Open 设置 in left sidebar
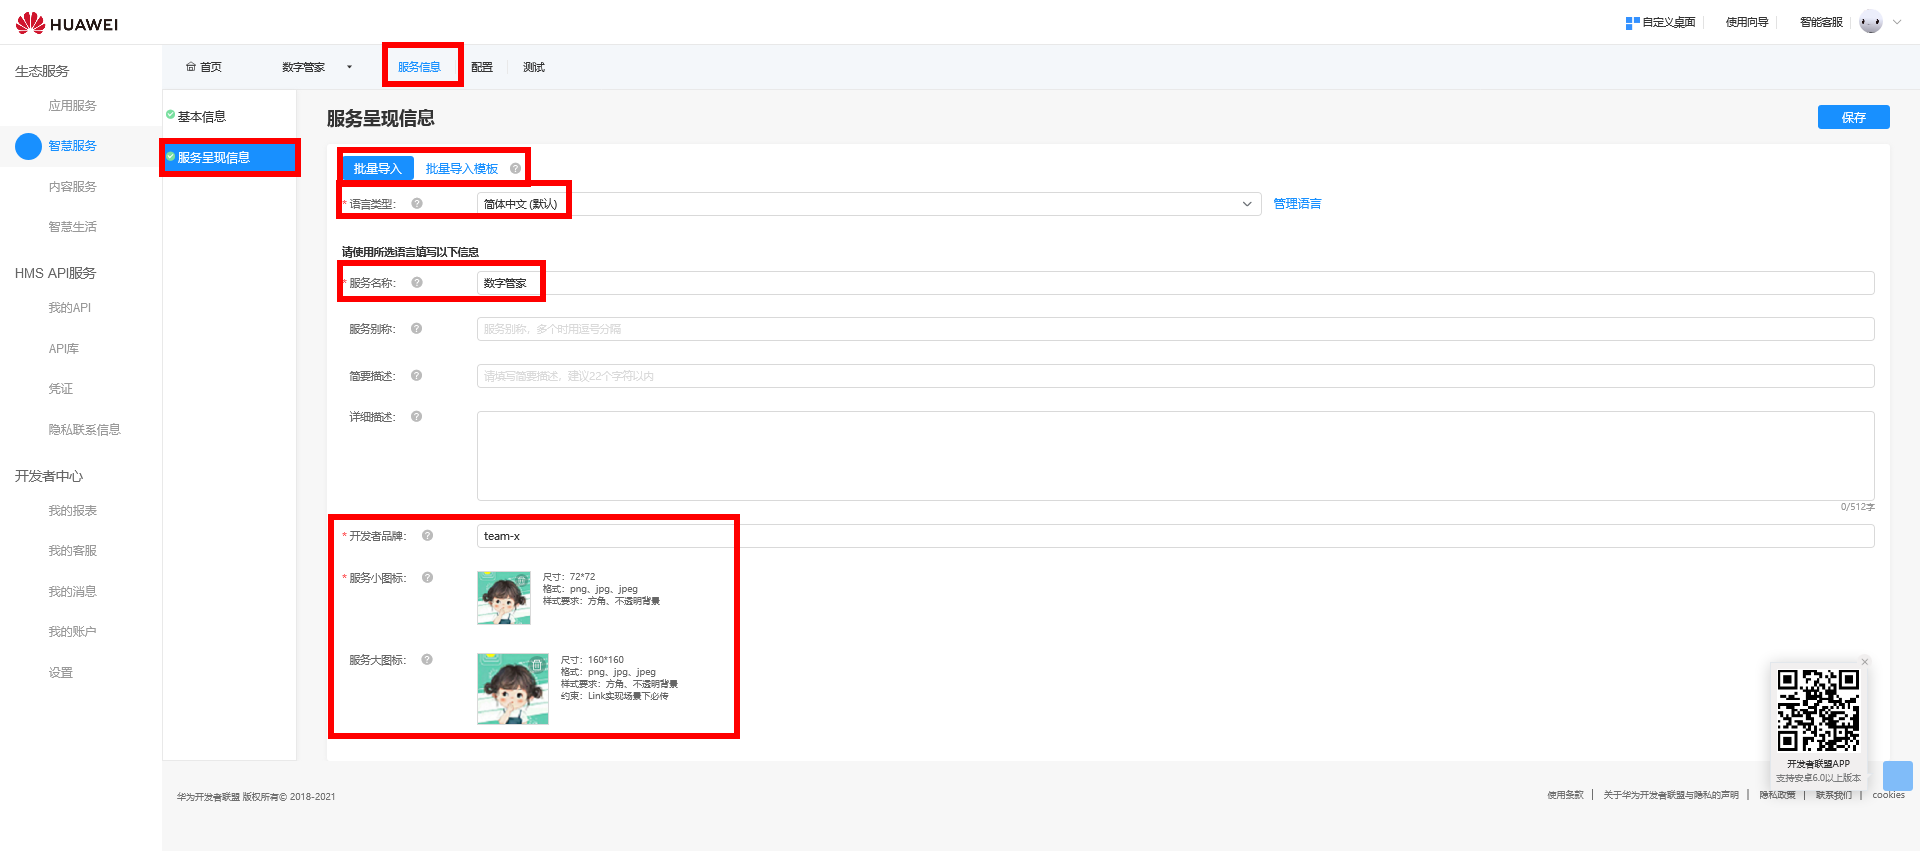 coord(61,673)
